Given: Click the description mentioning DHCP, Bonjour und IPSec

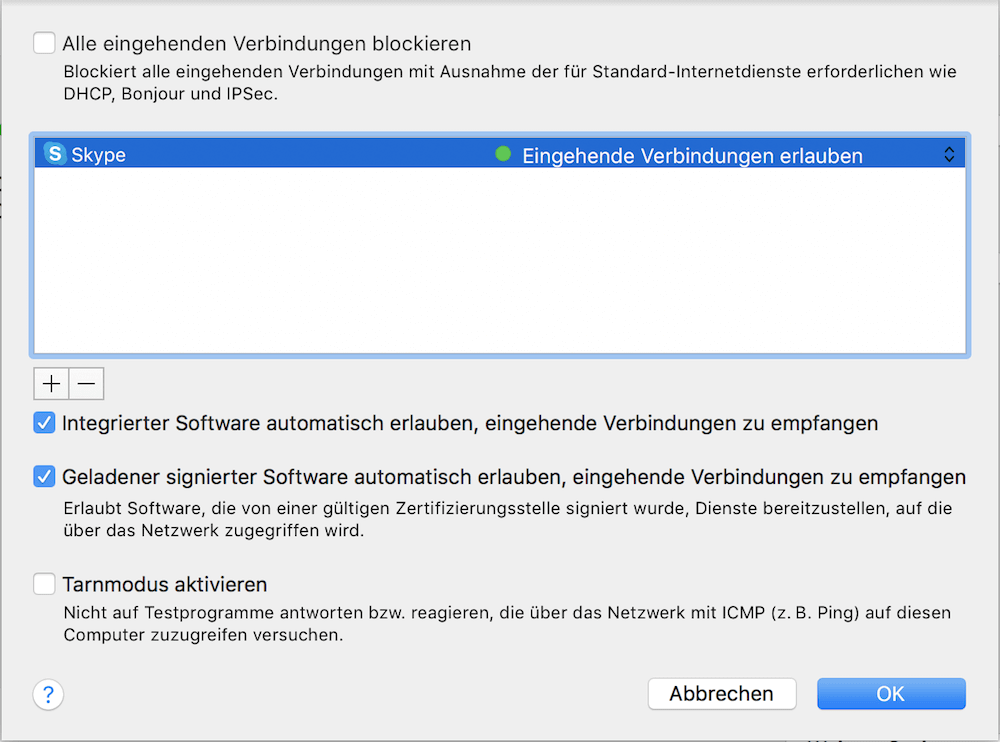Looking at the screenshot, I should coord(510,83).
